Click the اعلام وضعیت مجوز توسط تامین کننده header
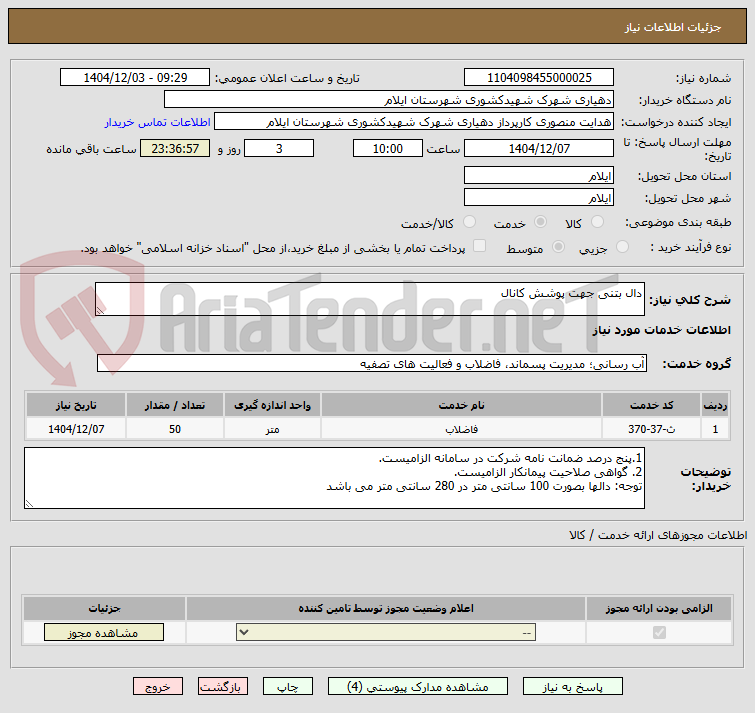Image resolution: width=755 pixels, height=713 pixels. tap(386, 609)
